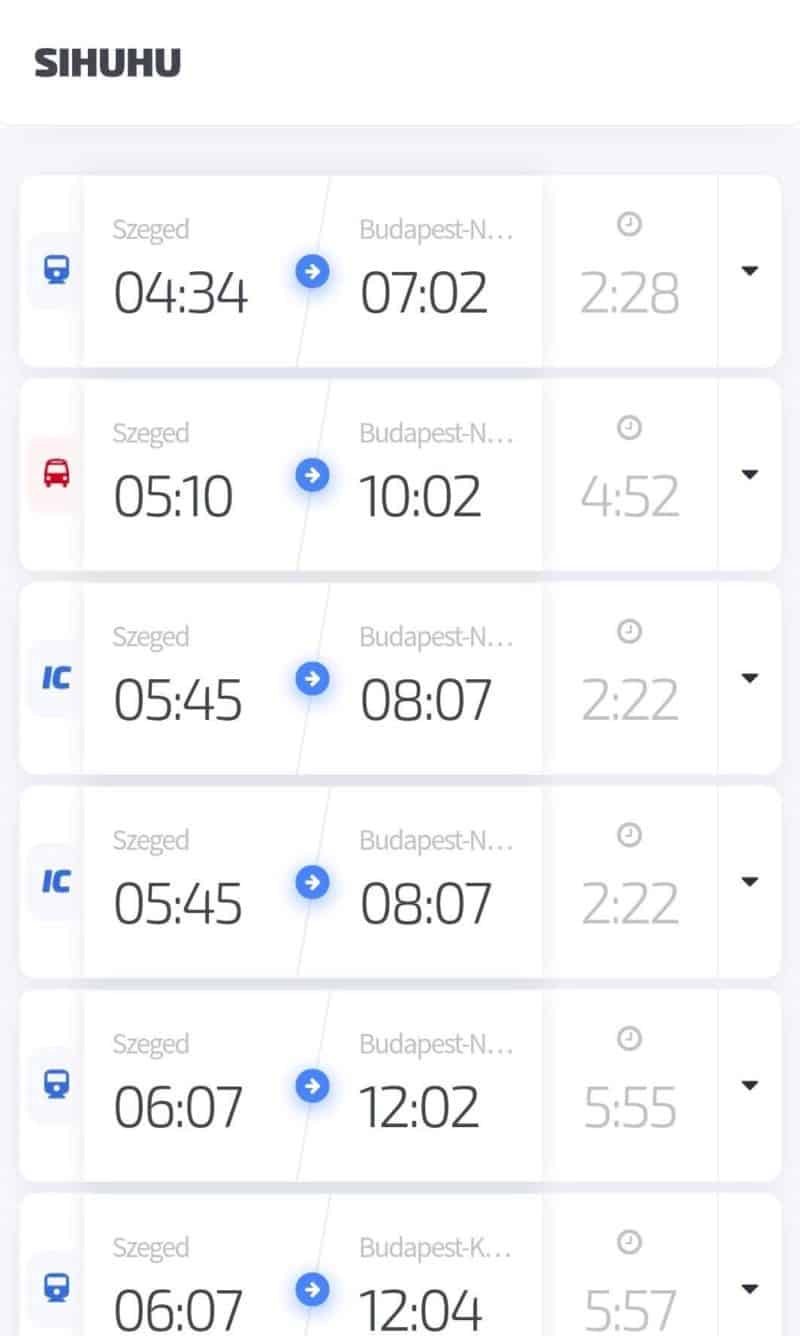Click the blue arrow icon between 05:10 and 10:02
The width and height of the screenshot is (800, 1336).
coord(313,475)
